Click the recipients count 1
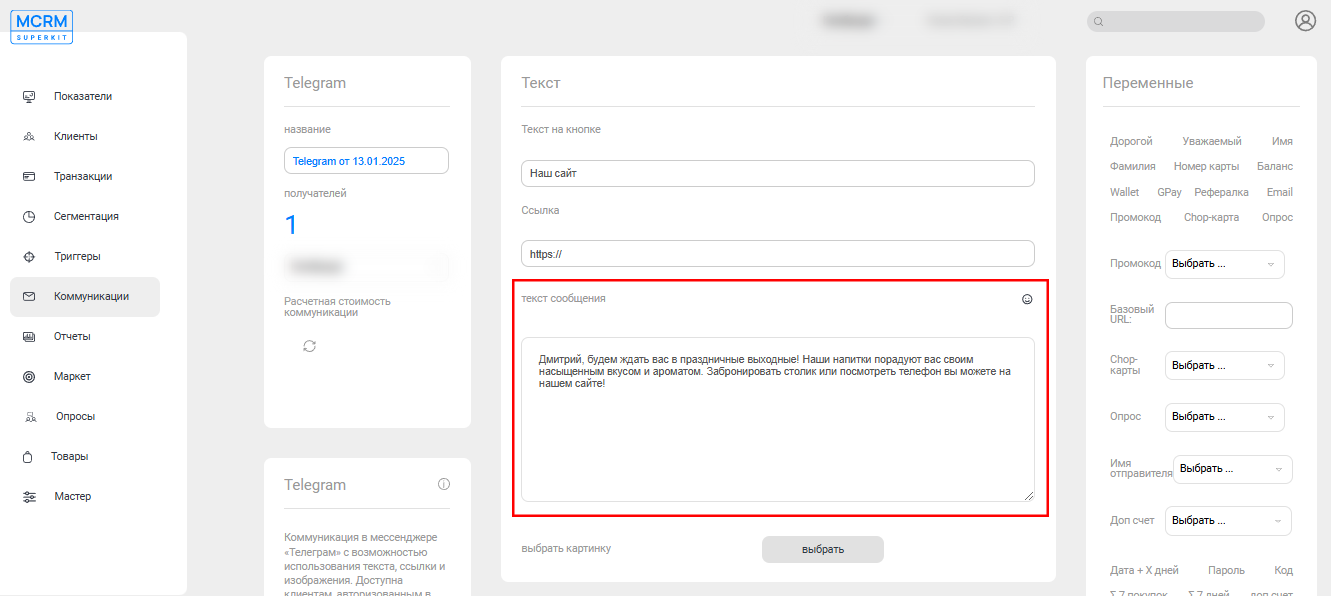1331x596 pixels. coord(291,225)
